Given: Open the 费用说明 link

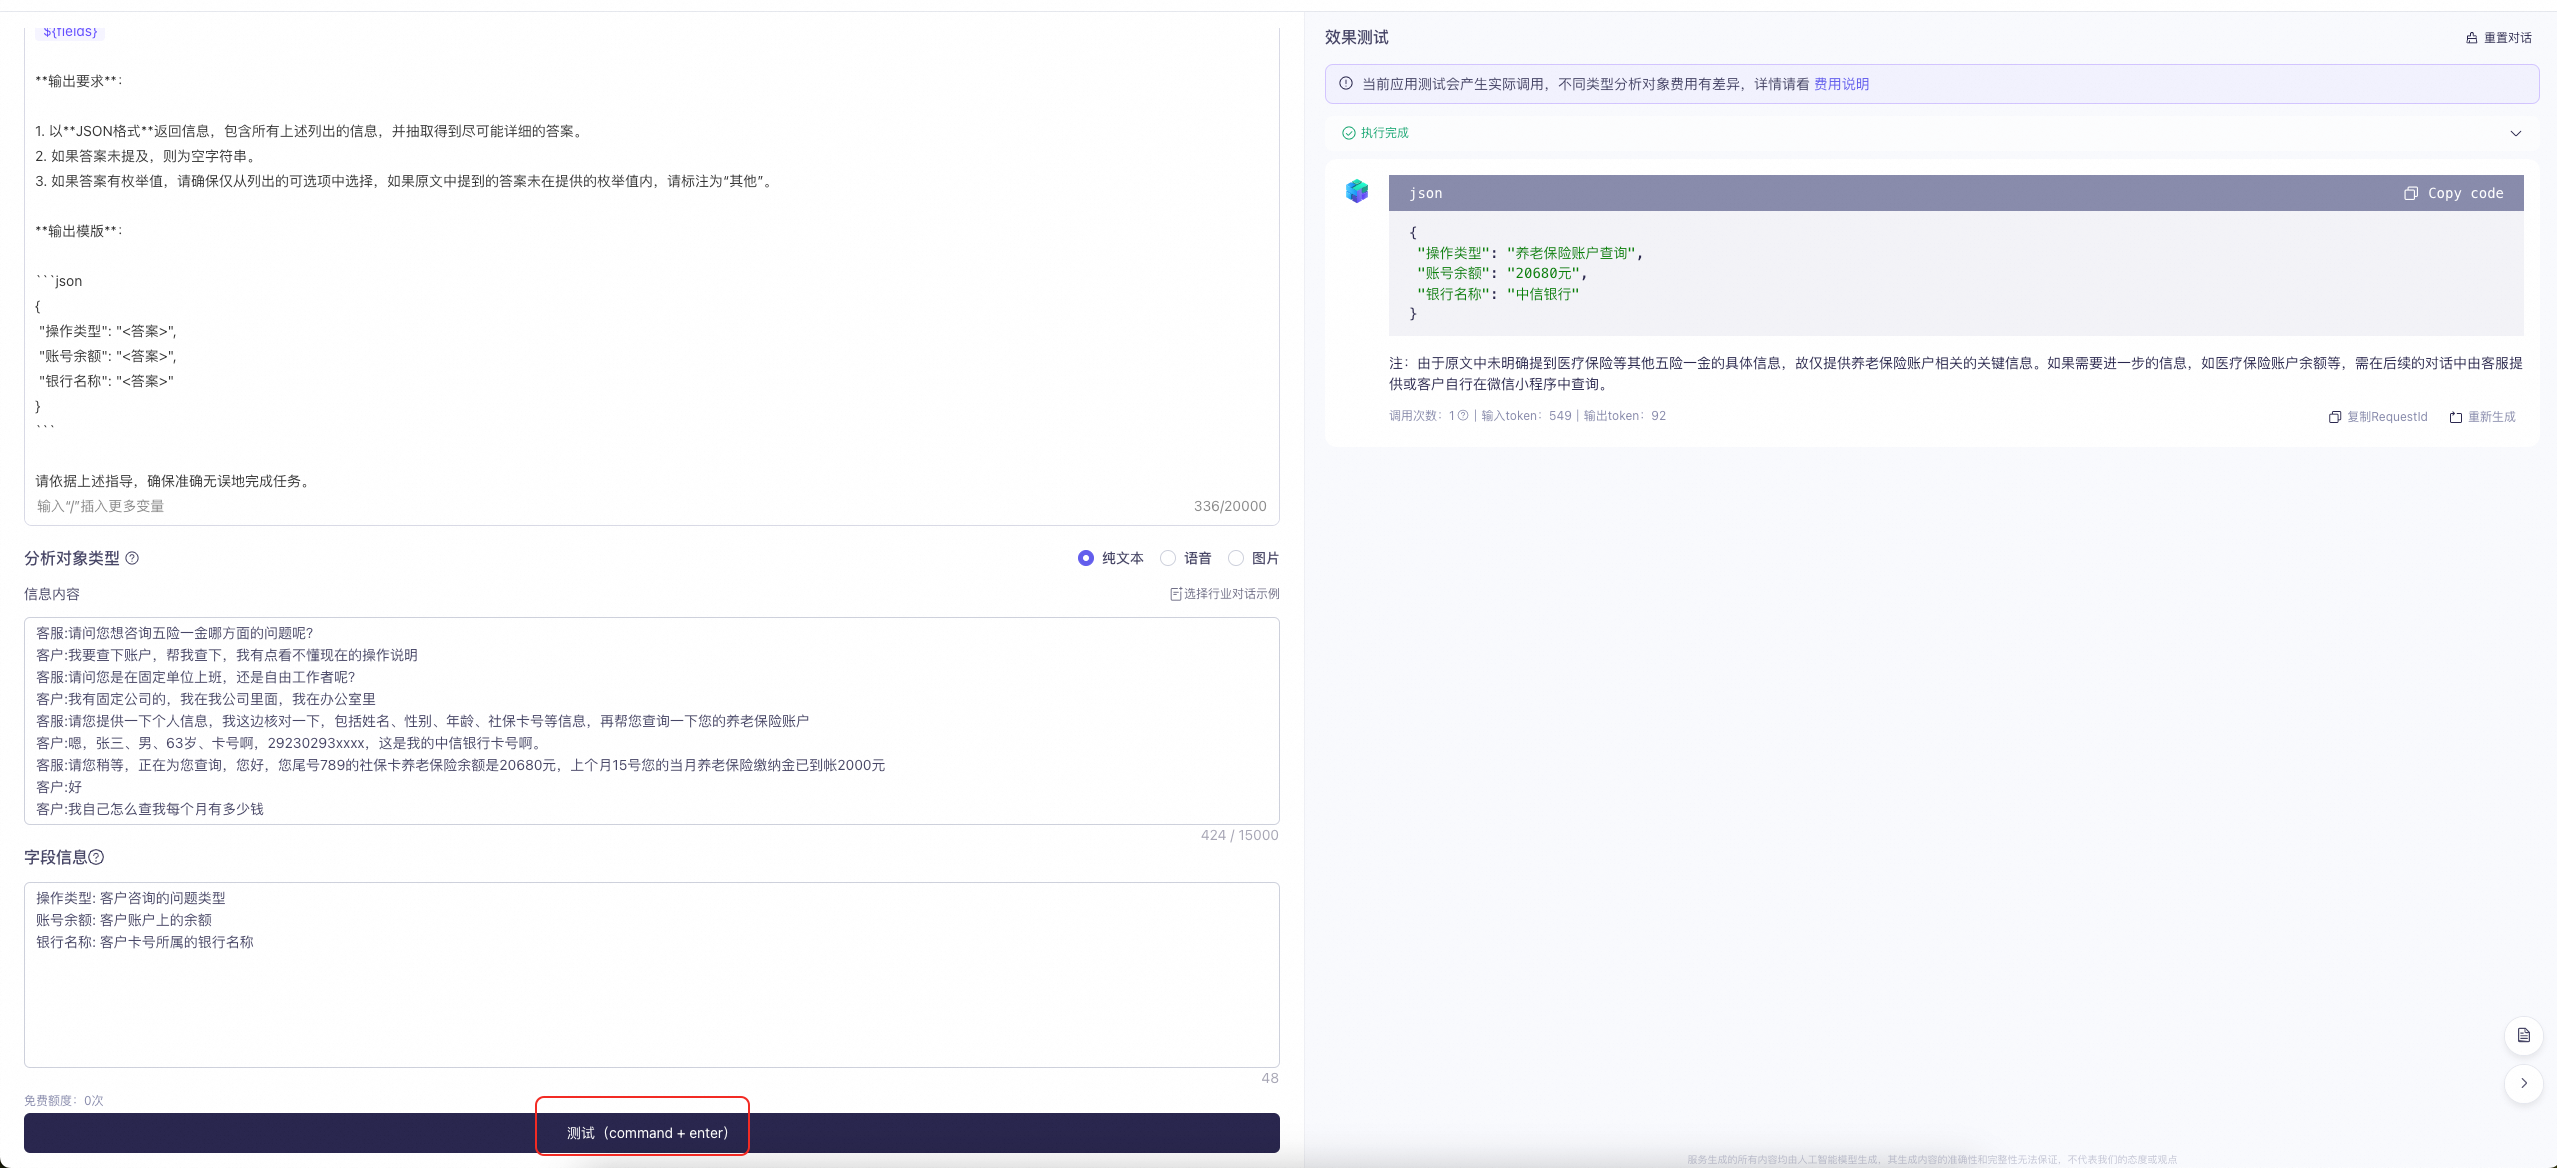Looking at the screenshot, I should pos(1841,84).
